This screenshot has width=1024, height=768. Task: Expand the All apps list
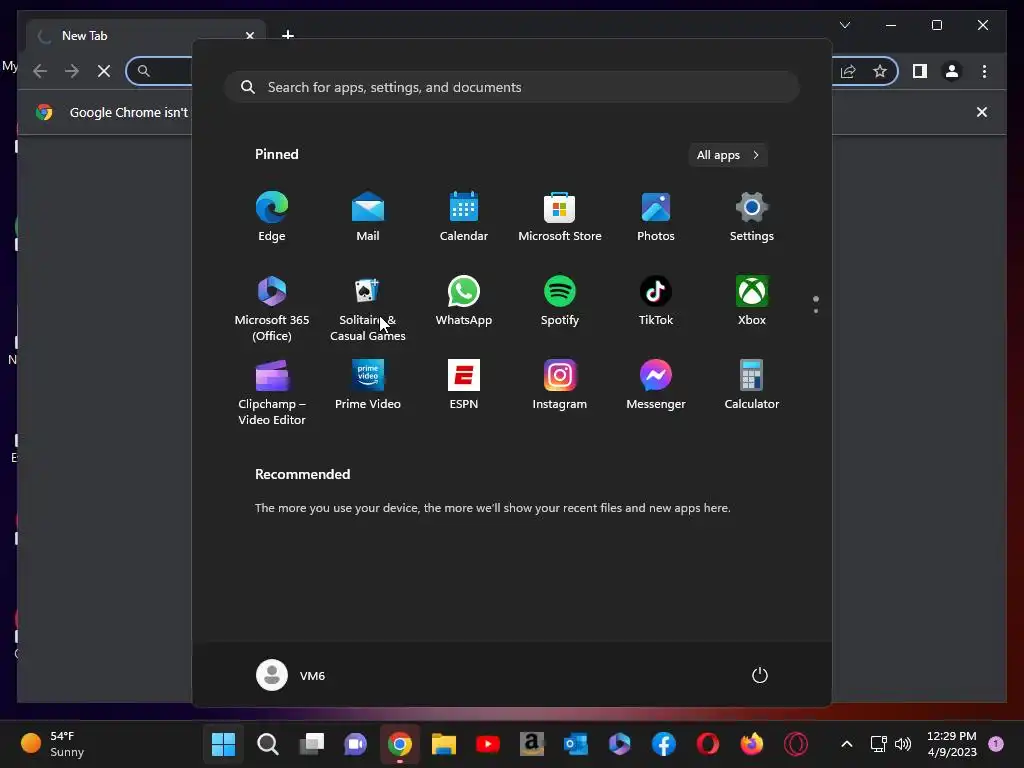point(728,155)
